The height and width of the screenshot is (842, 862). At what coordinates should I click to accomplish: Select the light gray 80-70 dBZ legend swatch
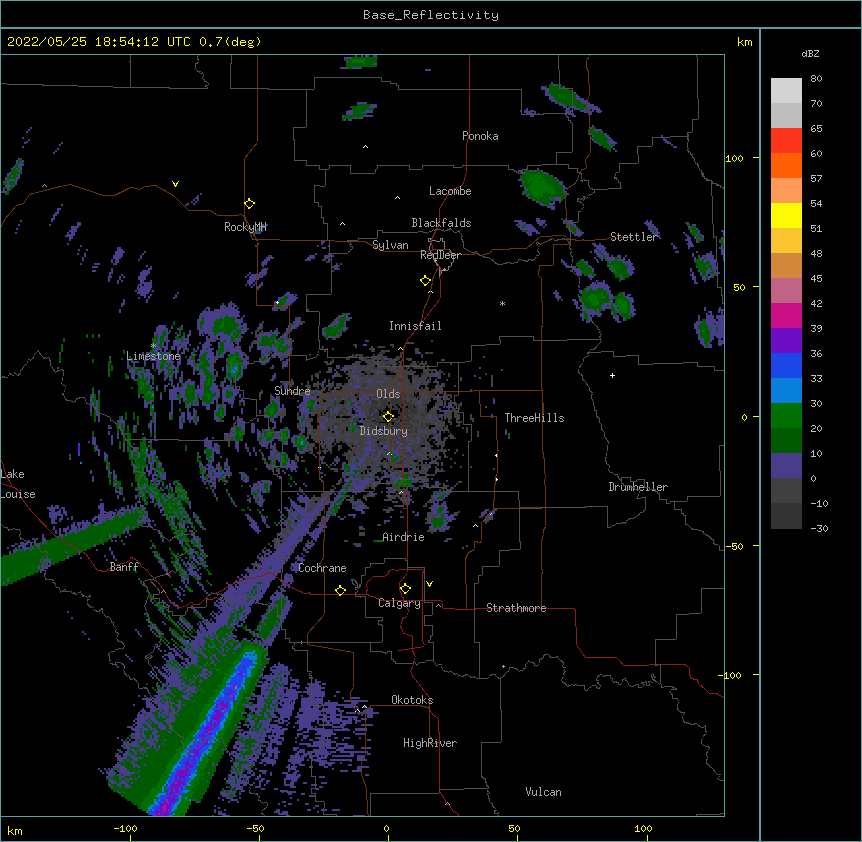point(786,91)
